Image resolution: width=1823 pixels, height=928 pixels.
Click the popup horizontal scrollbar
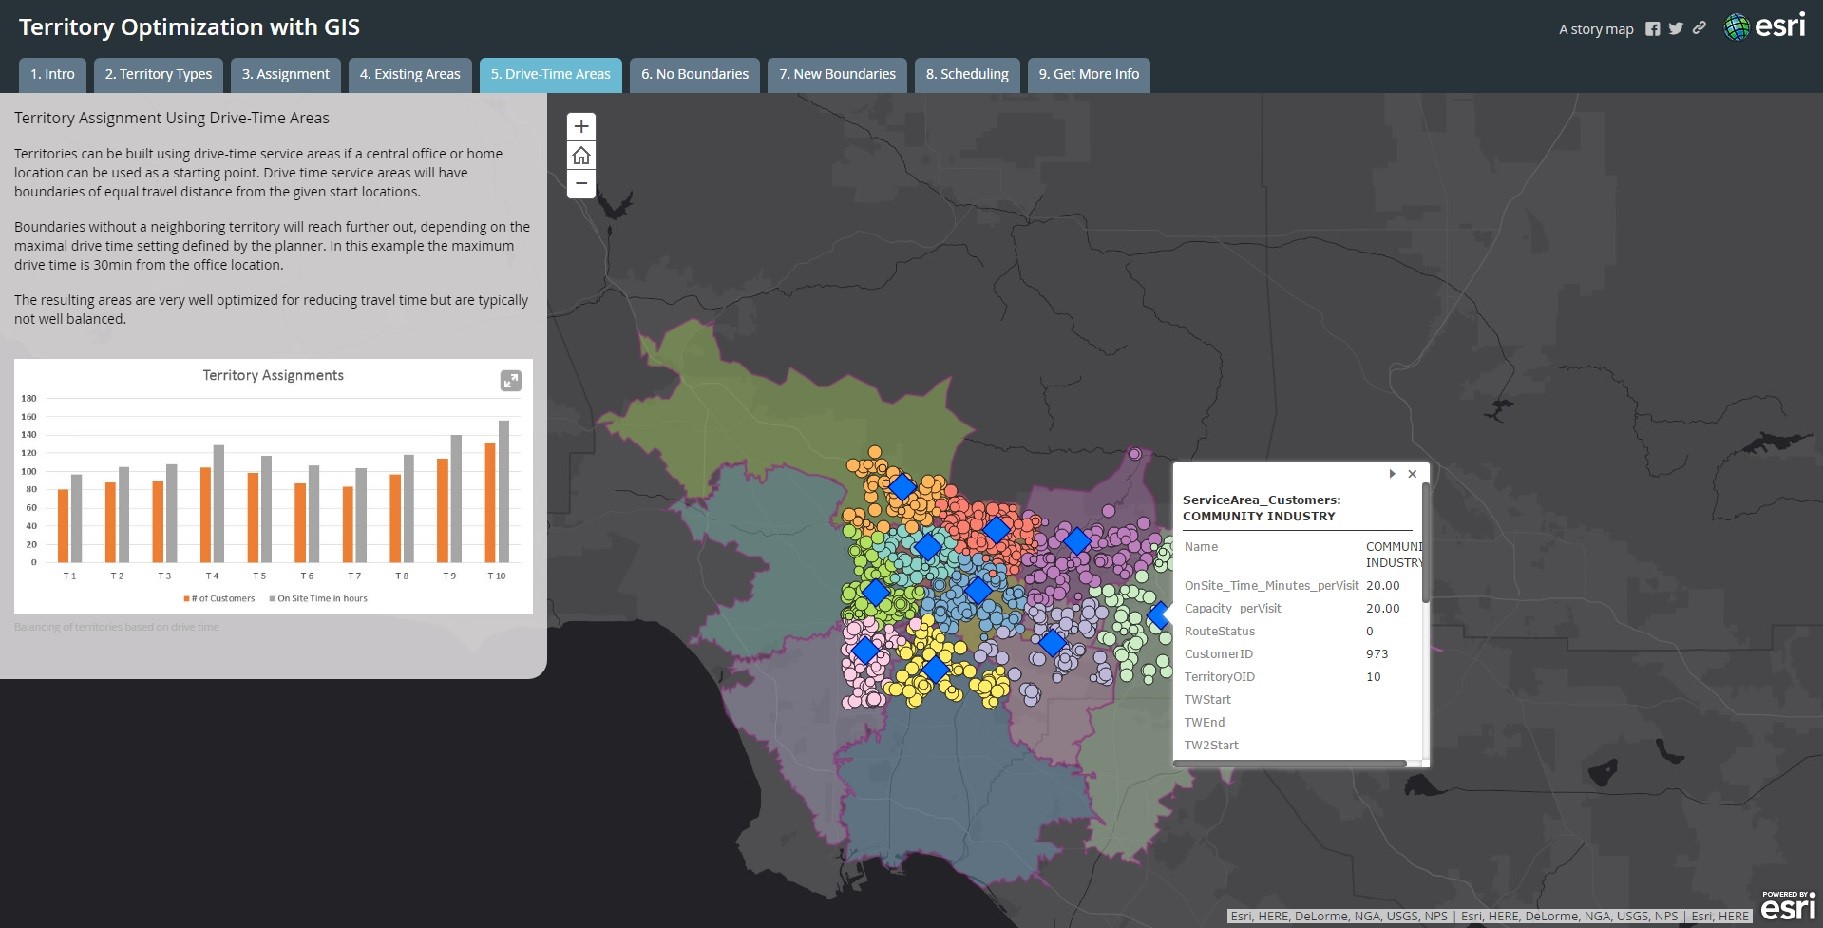pos(1290,764)
